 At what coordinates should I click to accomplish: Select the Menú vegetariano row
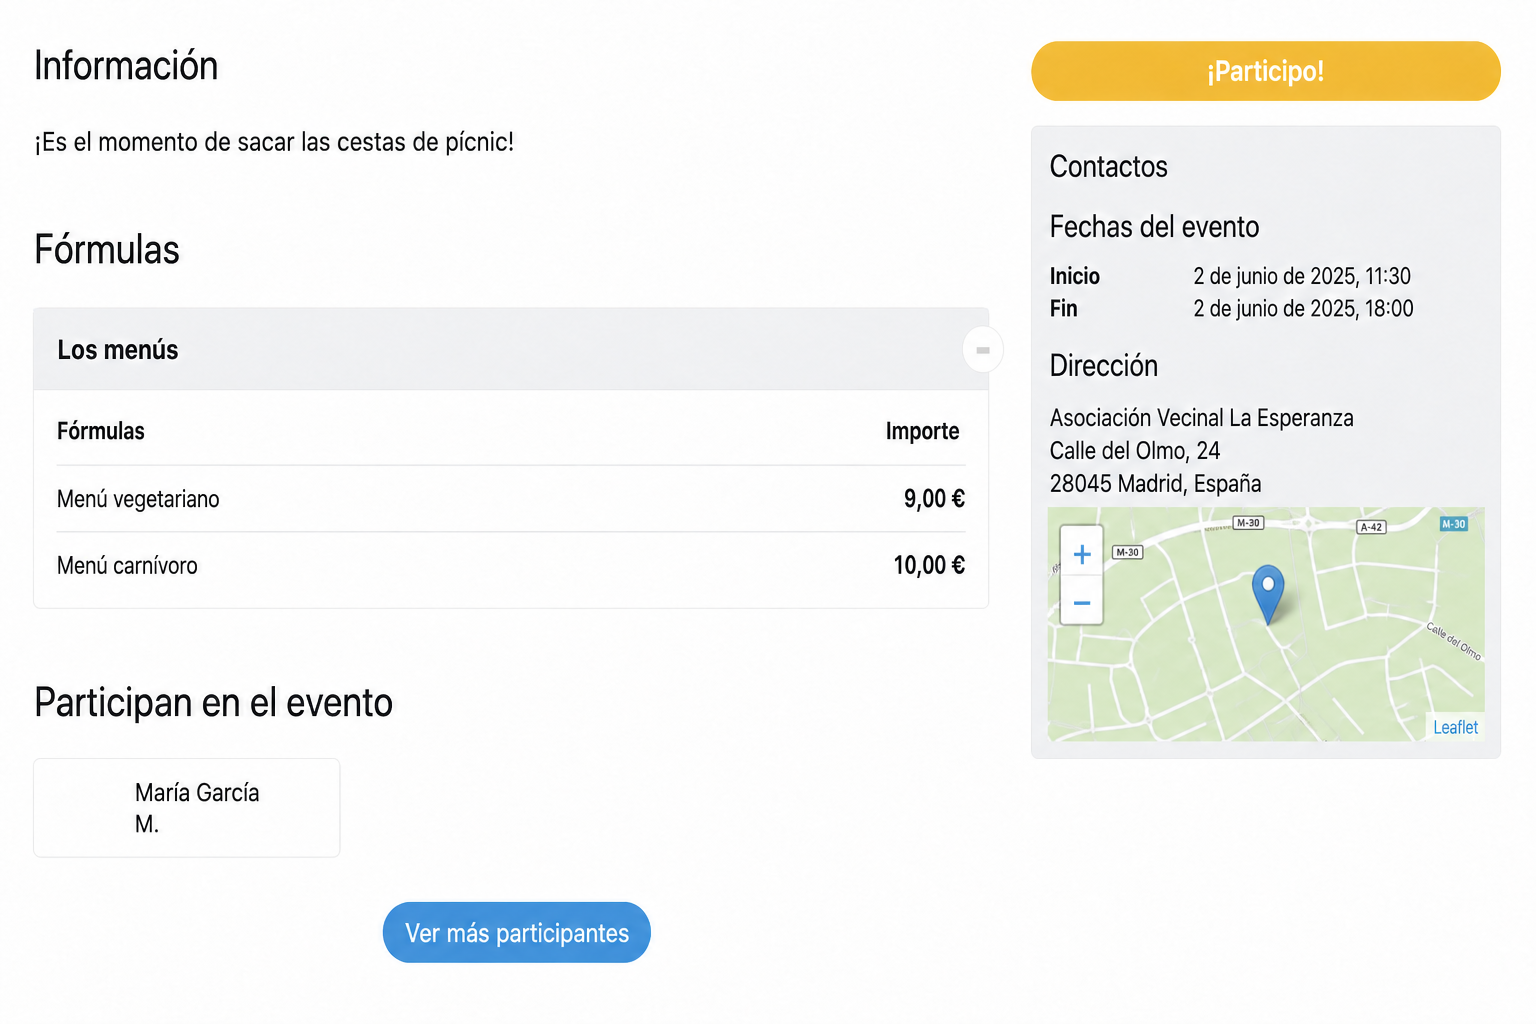(511, 499)
